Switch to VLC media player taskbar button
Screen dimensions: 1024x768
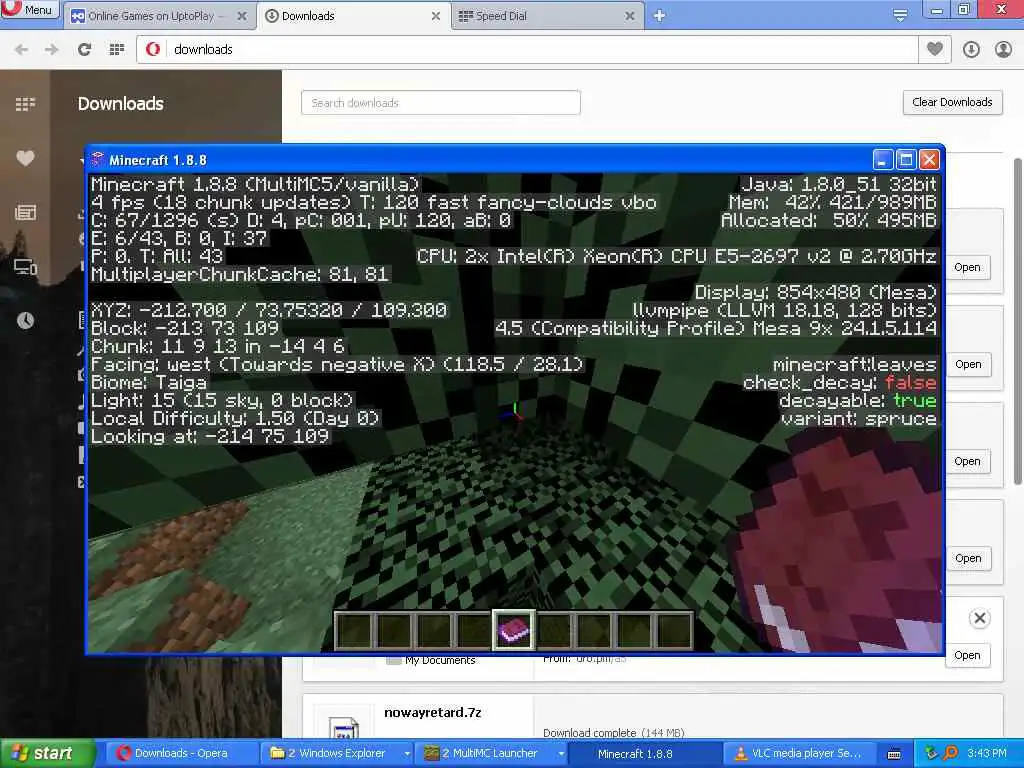(x=799, y=754)
